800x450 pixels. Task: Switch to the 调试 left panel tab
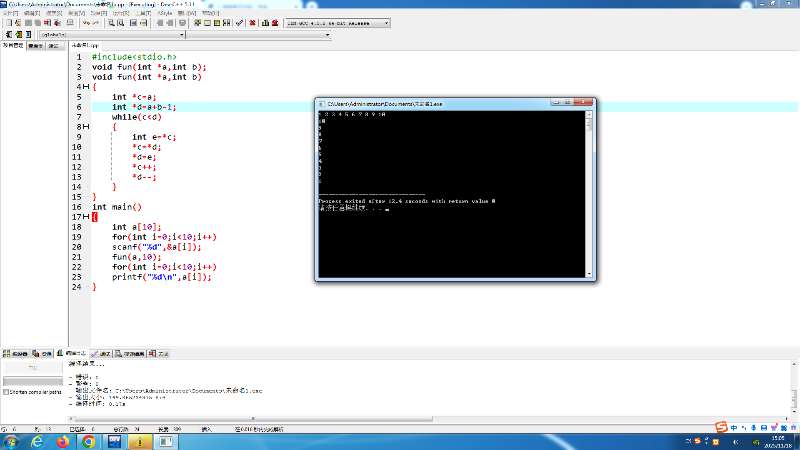click(x=54, y=46)
